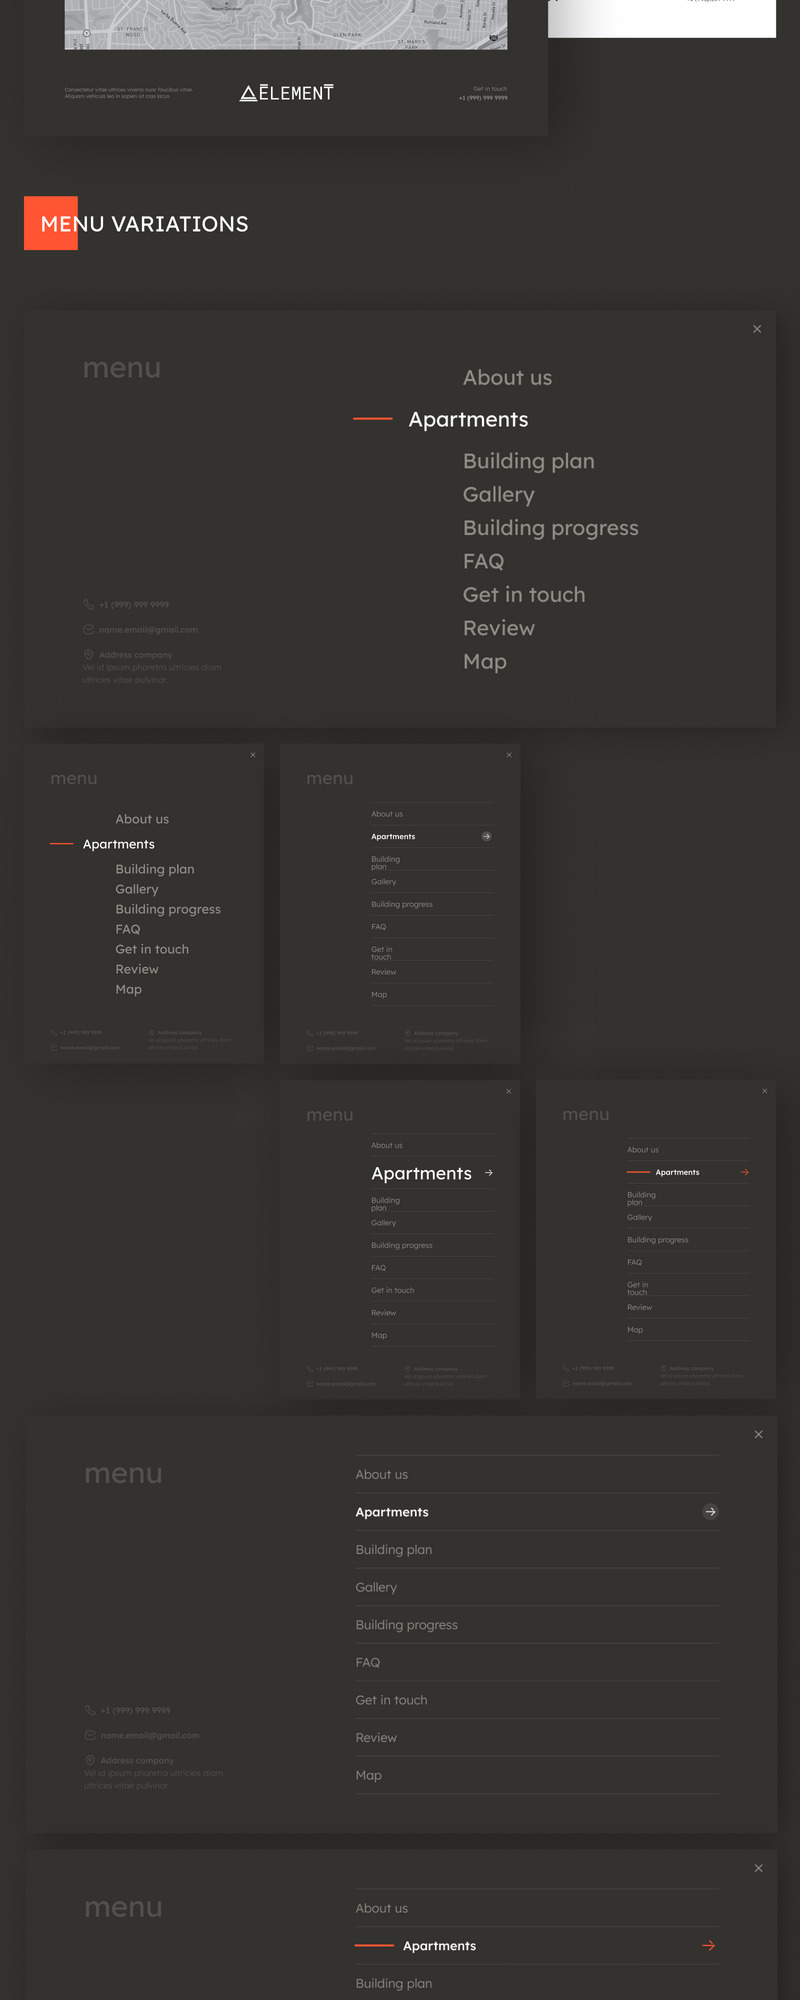Screen dimensions: 800x2000
Task: Click the circled arrow in the small divider-lined menu
Action: click(487, 836)
